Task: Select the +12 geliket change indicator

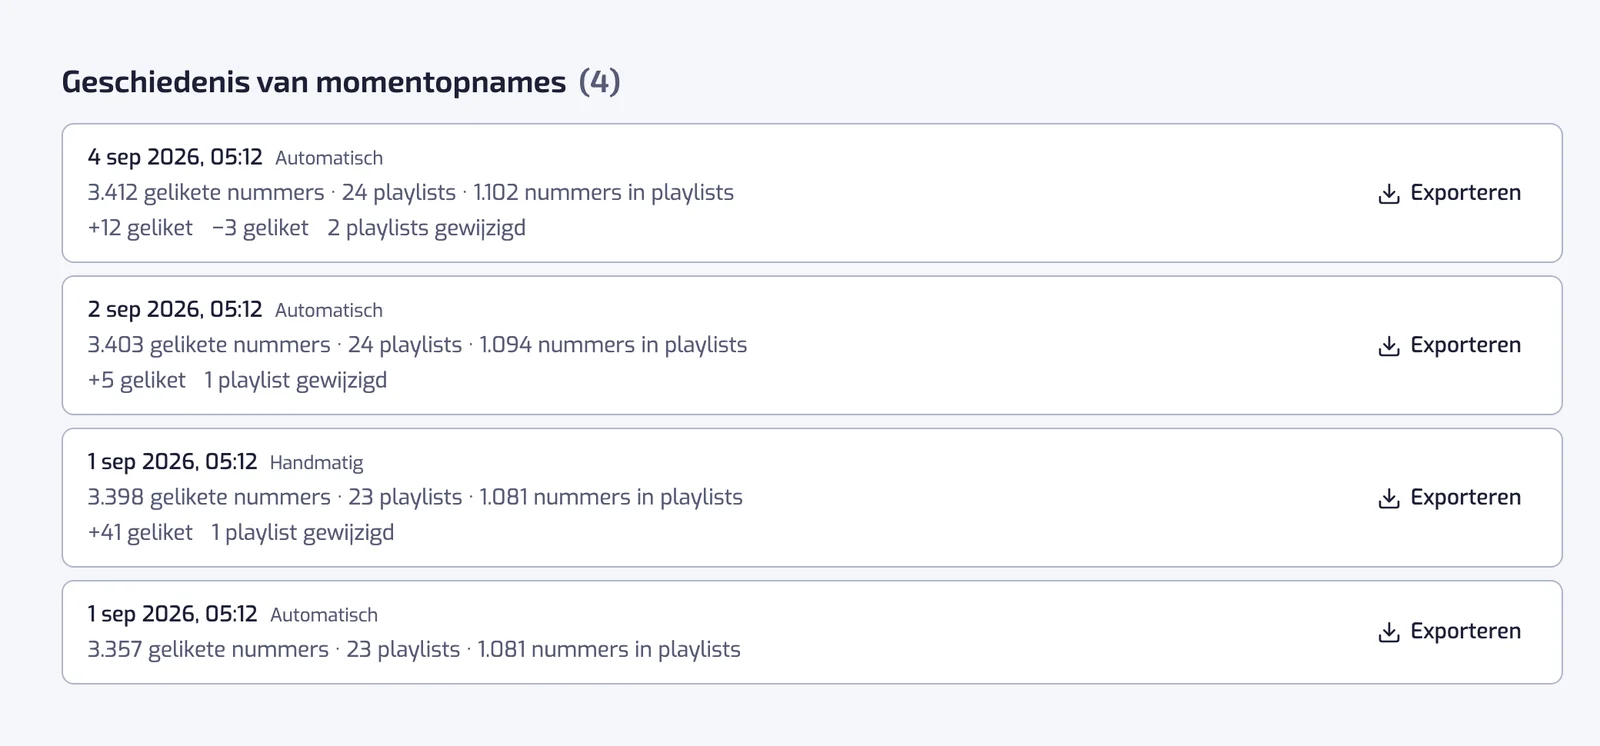Action: pos(140,228)
